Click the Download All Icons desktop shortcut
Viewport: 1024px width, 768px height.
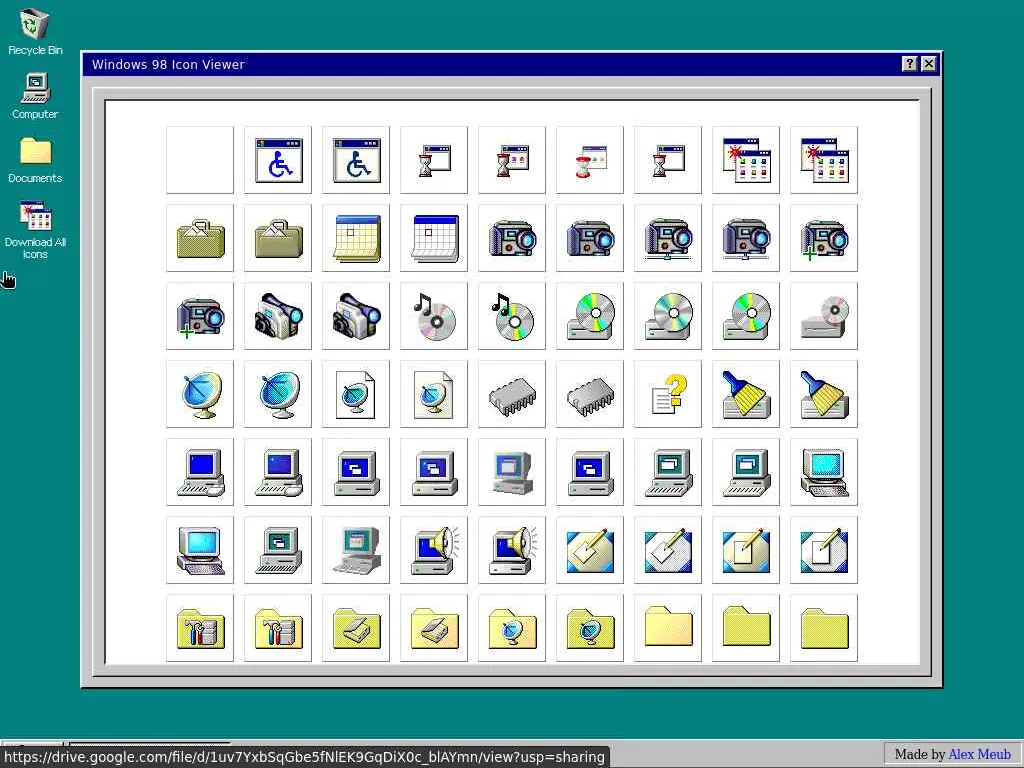(x=35, y=229)
